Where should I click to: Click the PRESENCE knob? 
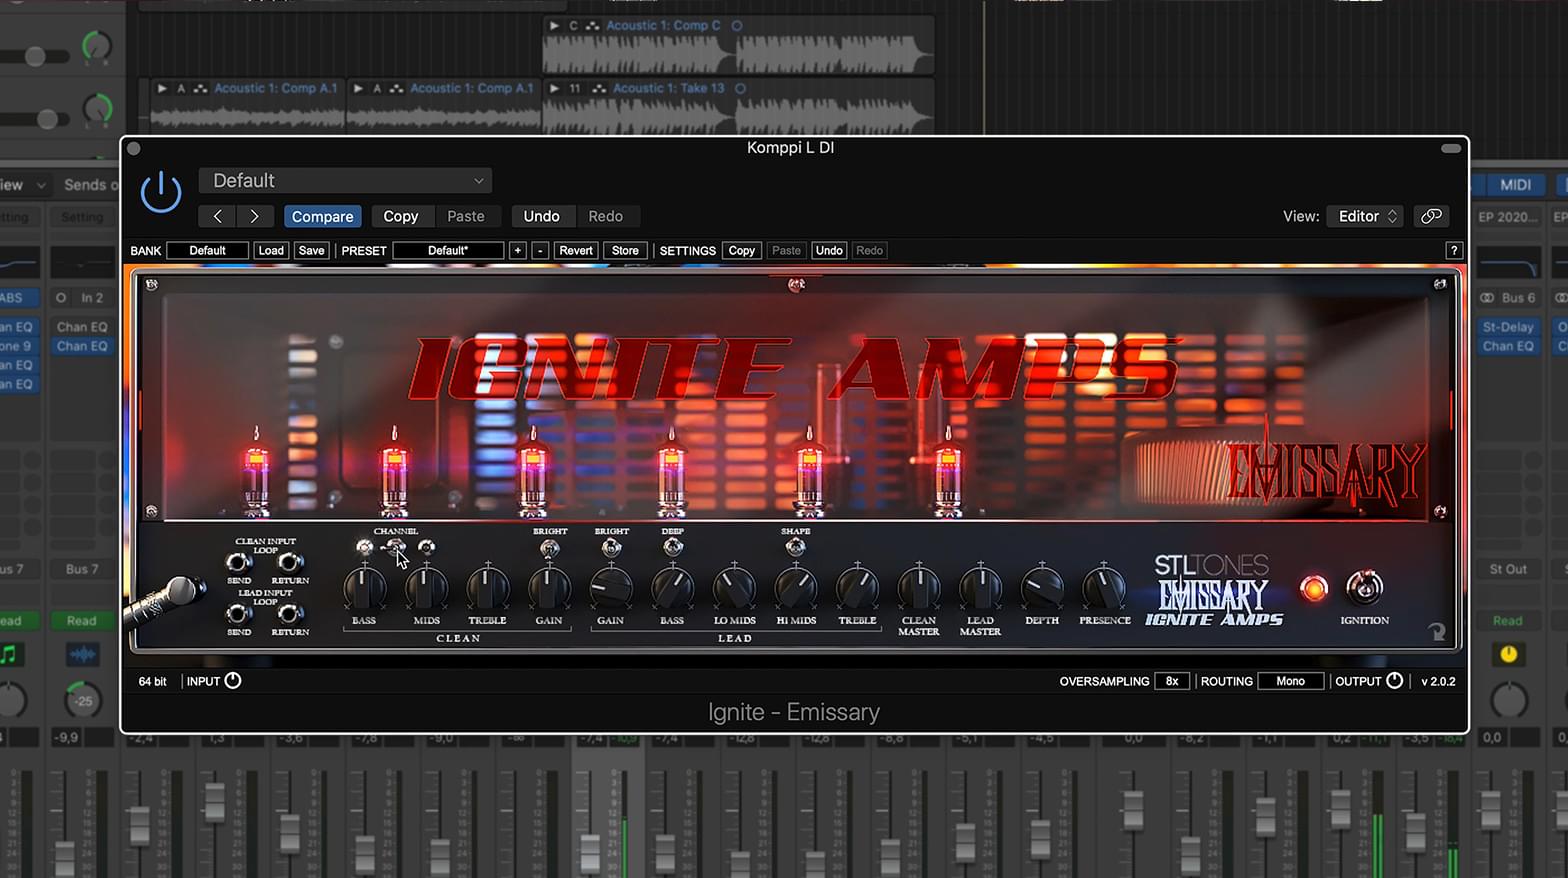(1104, 588)
